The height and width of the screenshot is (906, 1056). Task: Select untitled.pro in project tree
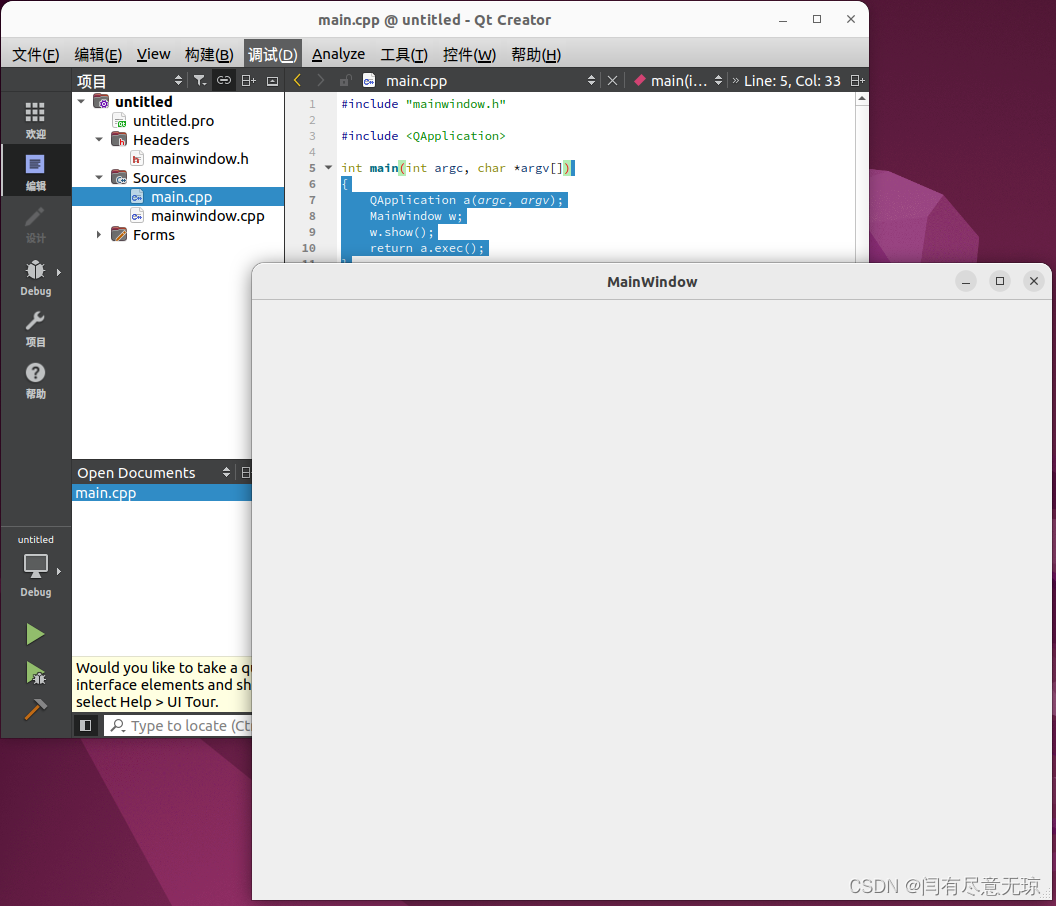click(173, 121)
